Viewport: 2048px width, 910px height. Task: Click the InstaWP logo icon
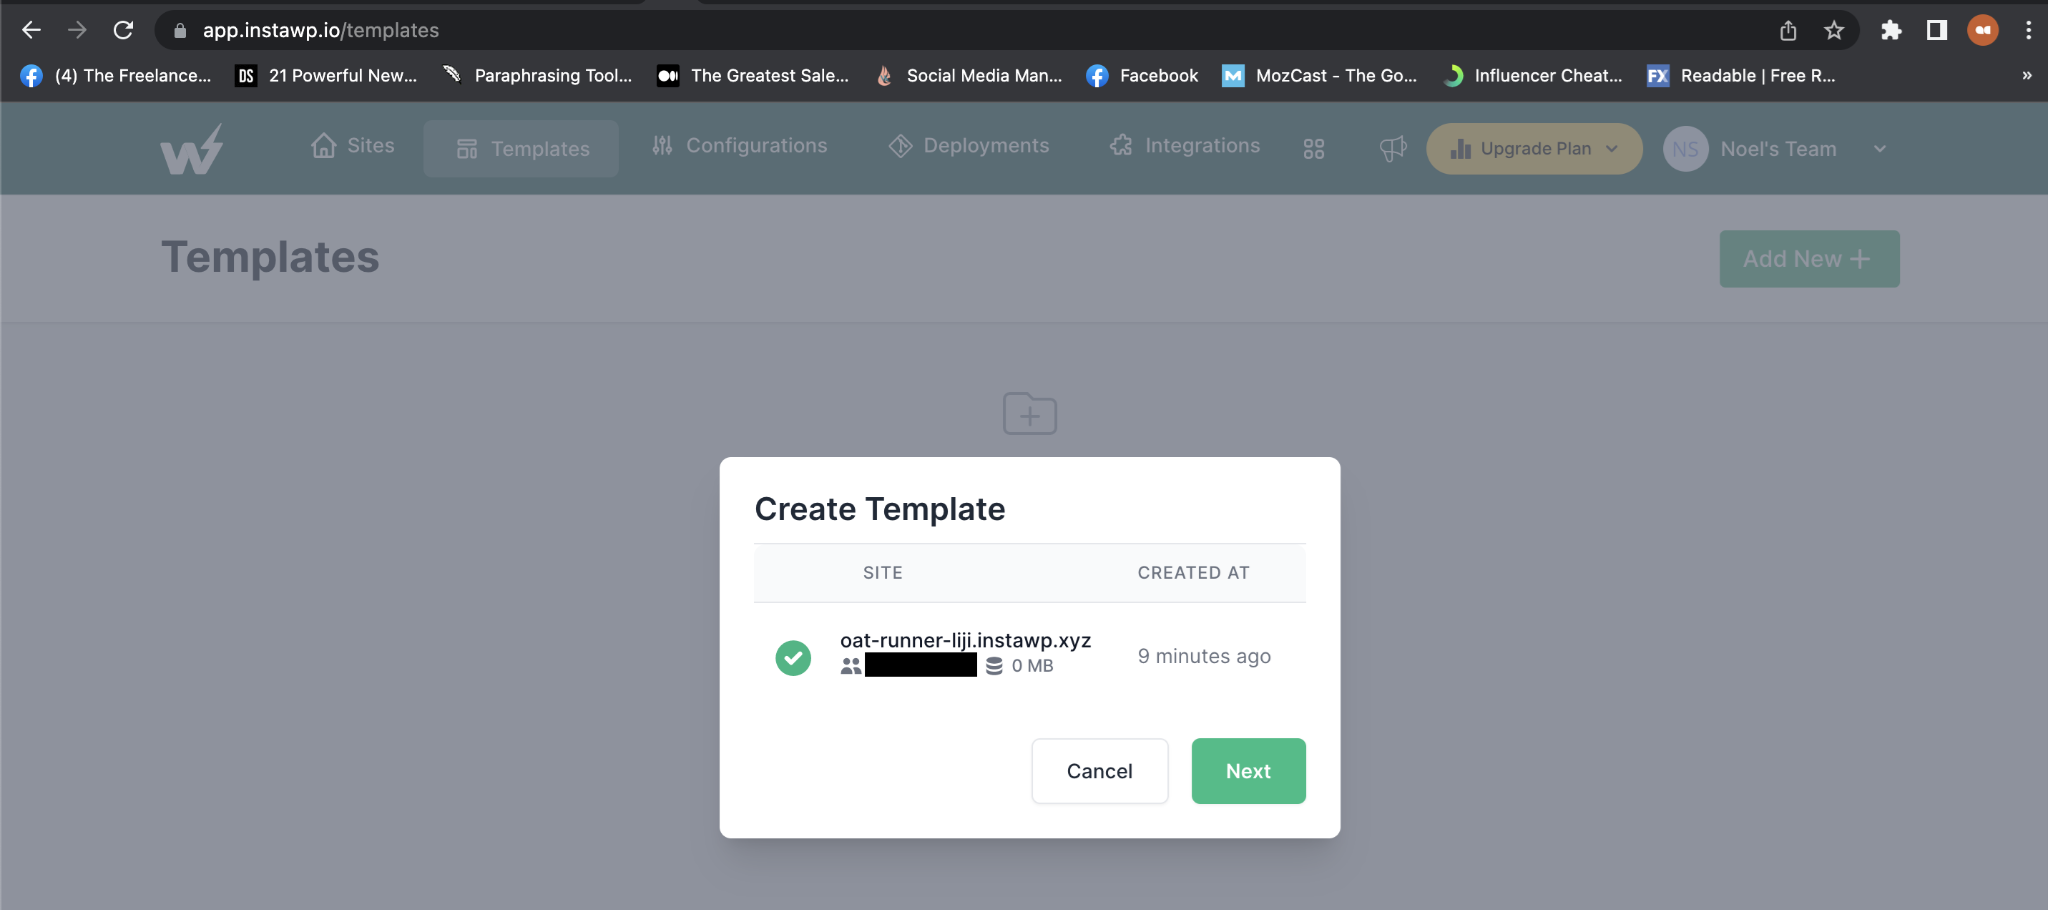(191, 150)
